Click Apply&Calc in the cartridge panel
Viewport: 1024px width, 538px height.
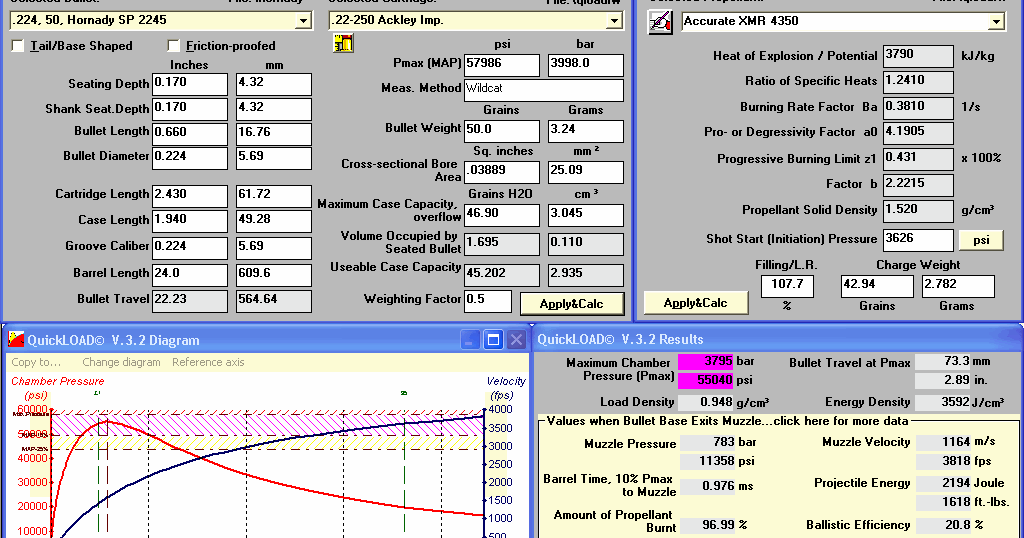point(571,304)
